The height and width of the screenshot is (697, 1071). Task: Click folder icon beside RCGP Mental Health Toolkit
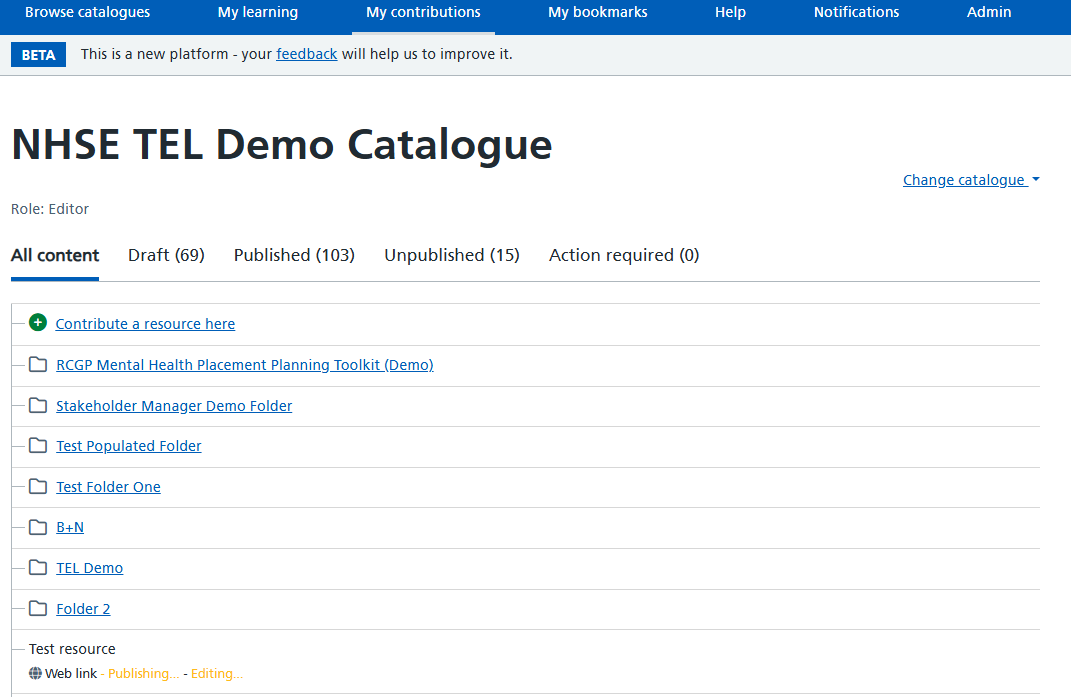pyautogui.click(x=38, y=364)
